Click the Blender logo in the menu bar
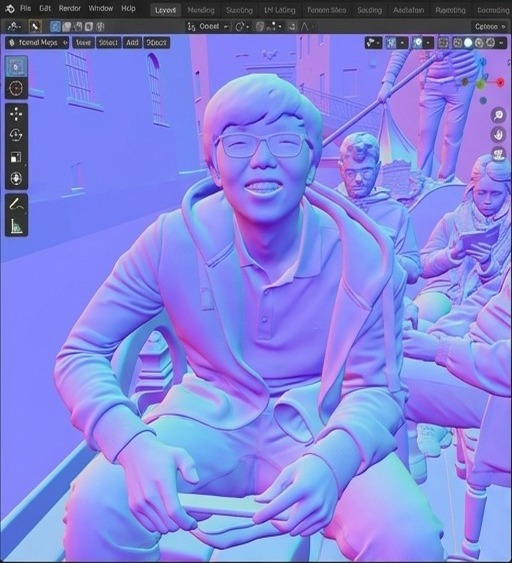The width and height of the screenshot is (512, 563). pyautogui.click(x=10, y=8)
